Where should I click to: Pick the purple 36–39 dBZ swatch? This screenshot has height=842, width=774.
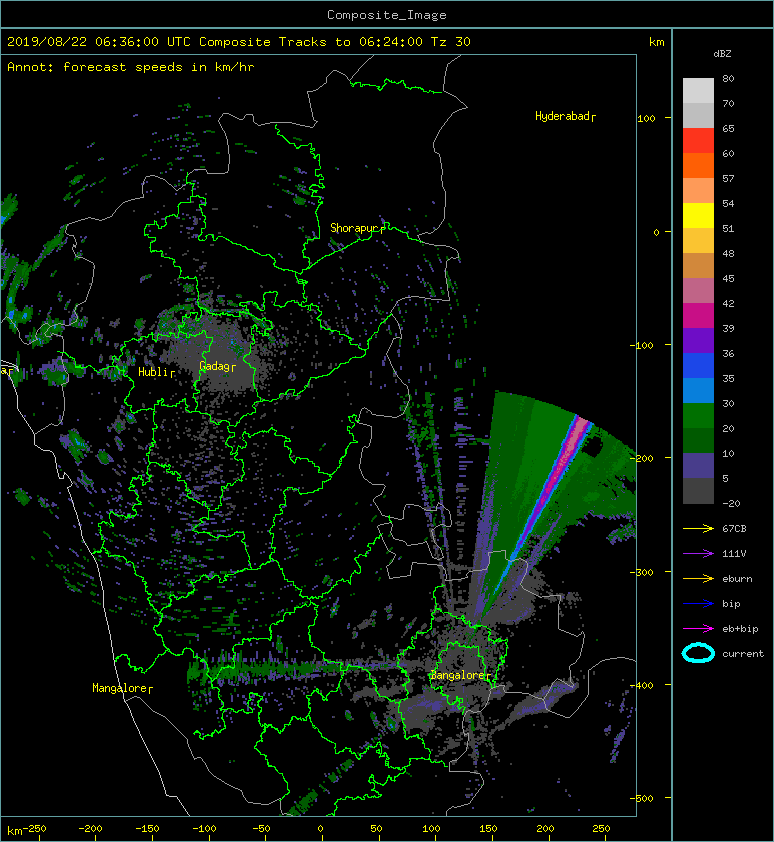(x=698, y=341)
